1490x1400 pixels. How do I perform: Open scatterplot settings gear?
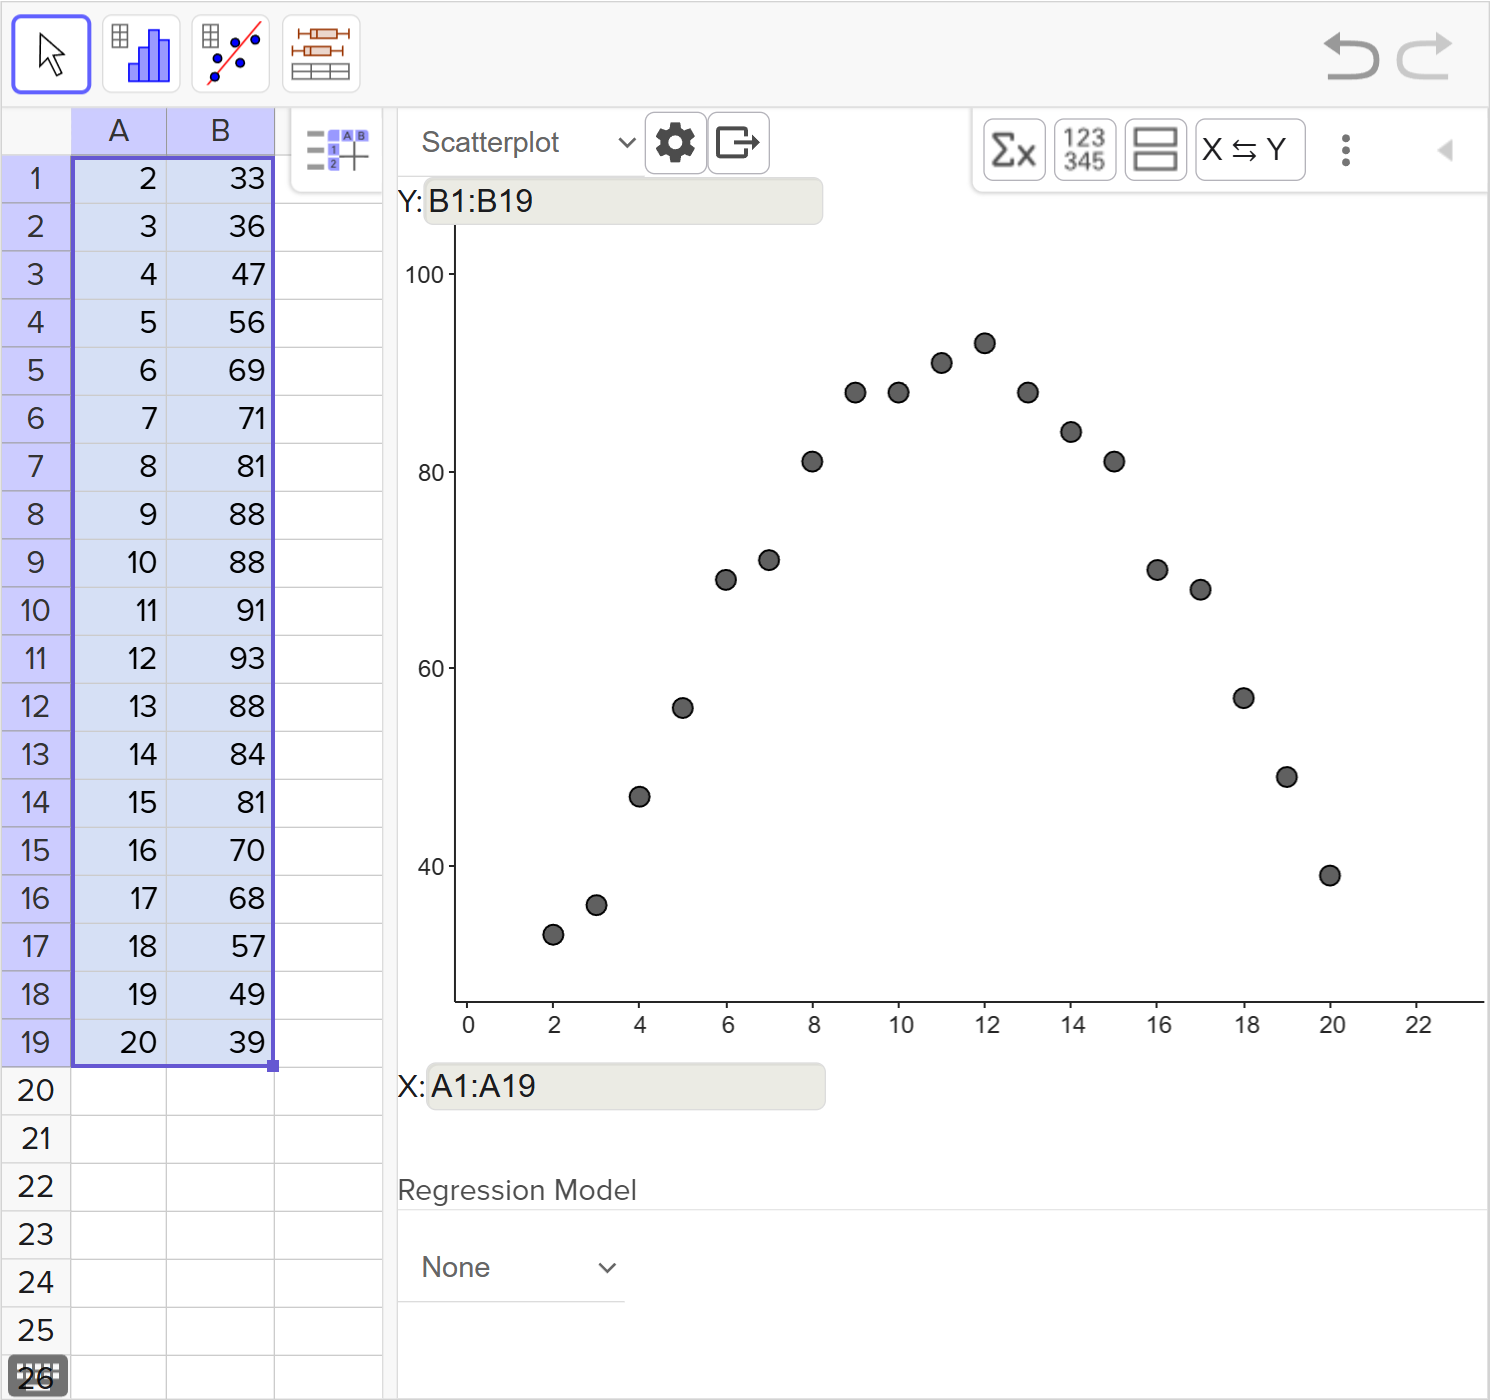pyautogui.click(x=675, y=143)
